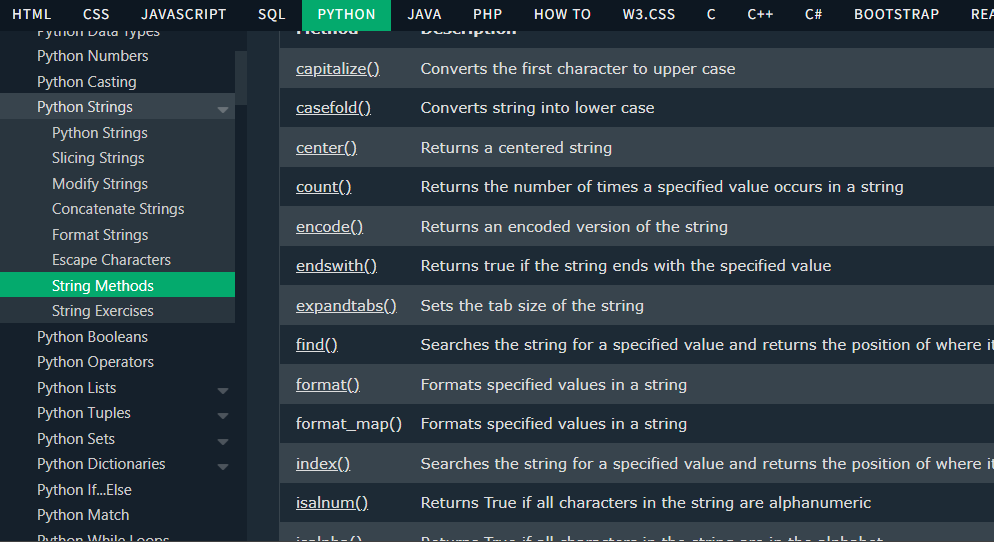Viewport: 994px width, 542px height.
Task: Go to the SQL tab
Action: 271,15
